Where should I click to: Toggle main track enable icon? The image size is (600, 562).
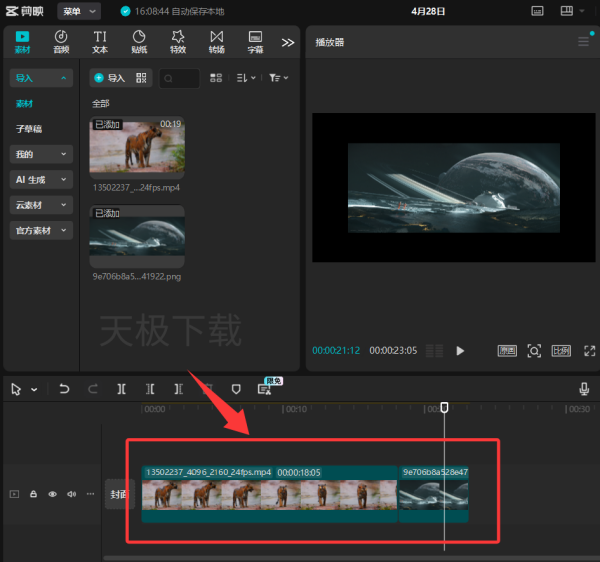(15, 494)
